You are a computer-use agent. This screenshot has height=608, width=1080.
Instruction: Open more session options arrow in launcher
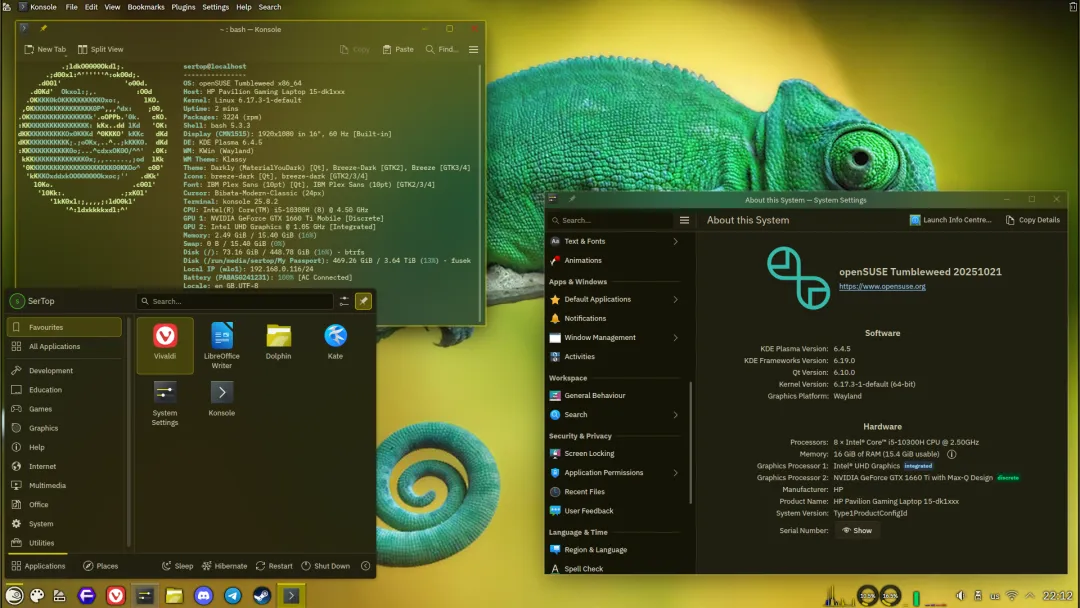click(x=366, y=566)
